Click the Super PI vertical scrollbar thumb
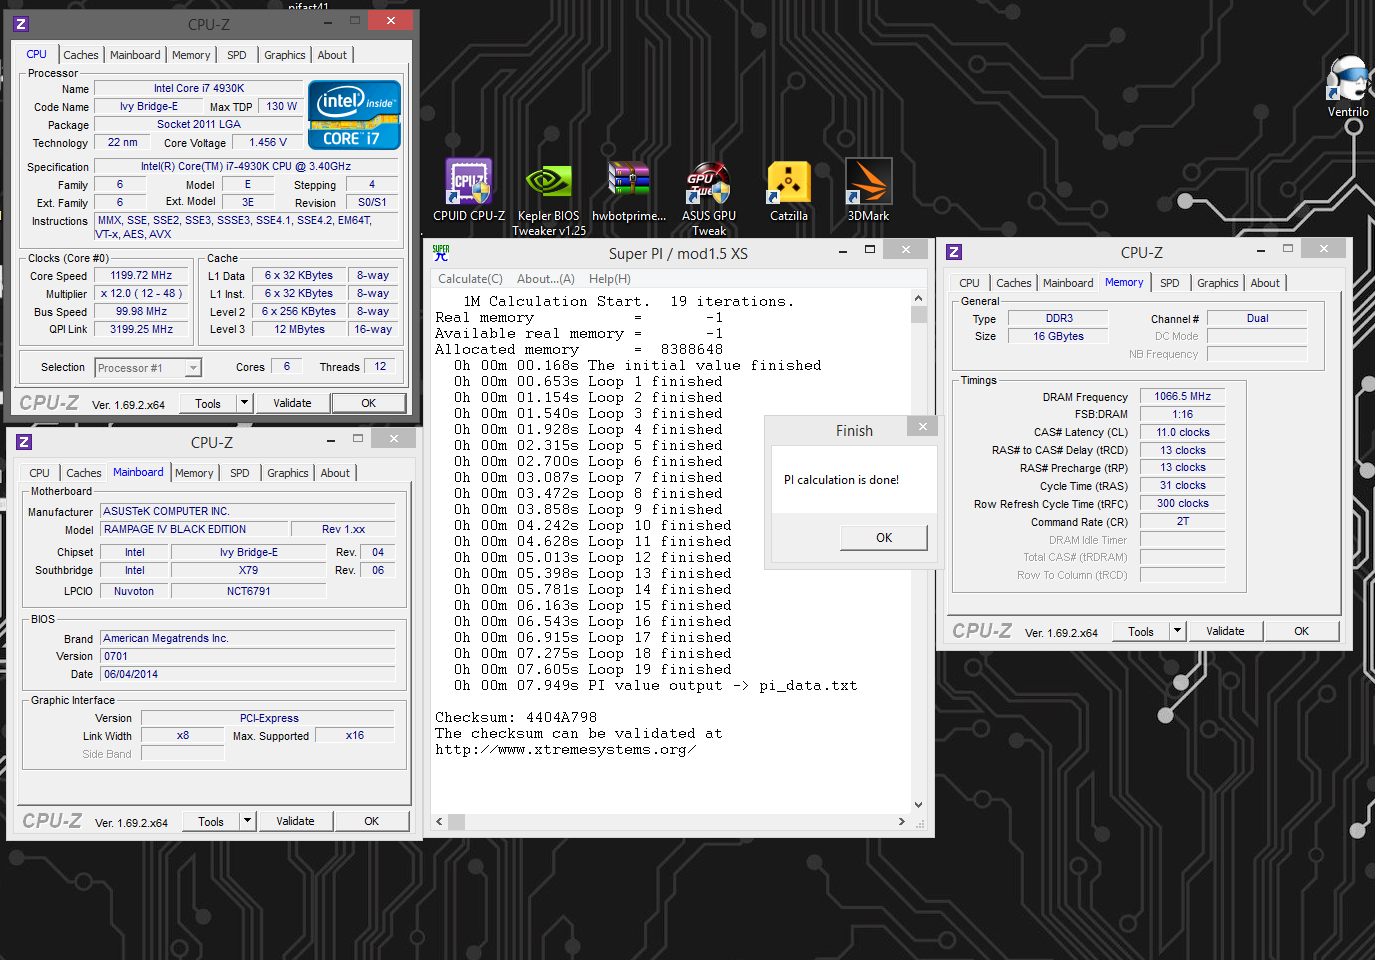This screenshot has height=960, width=1375. [x=919, y=315]
